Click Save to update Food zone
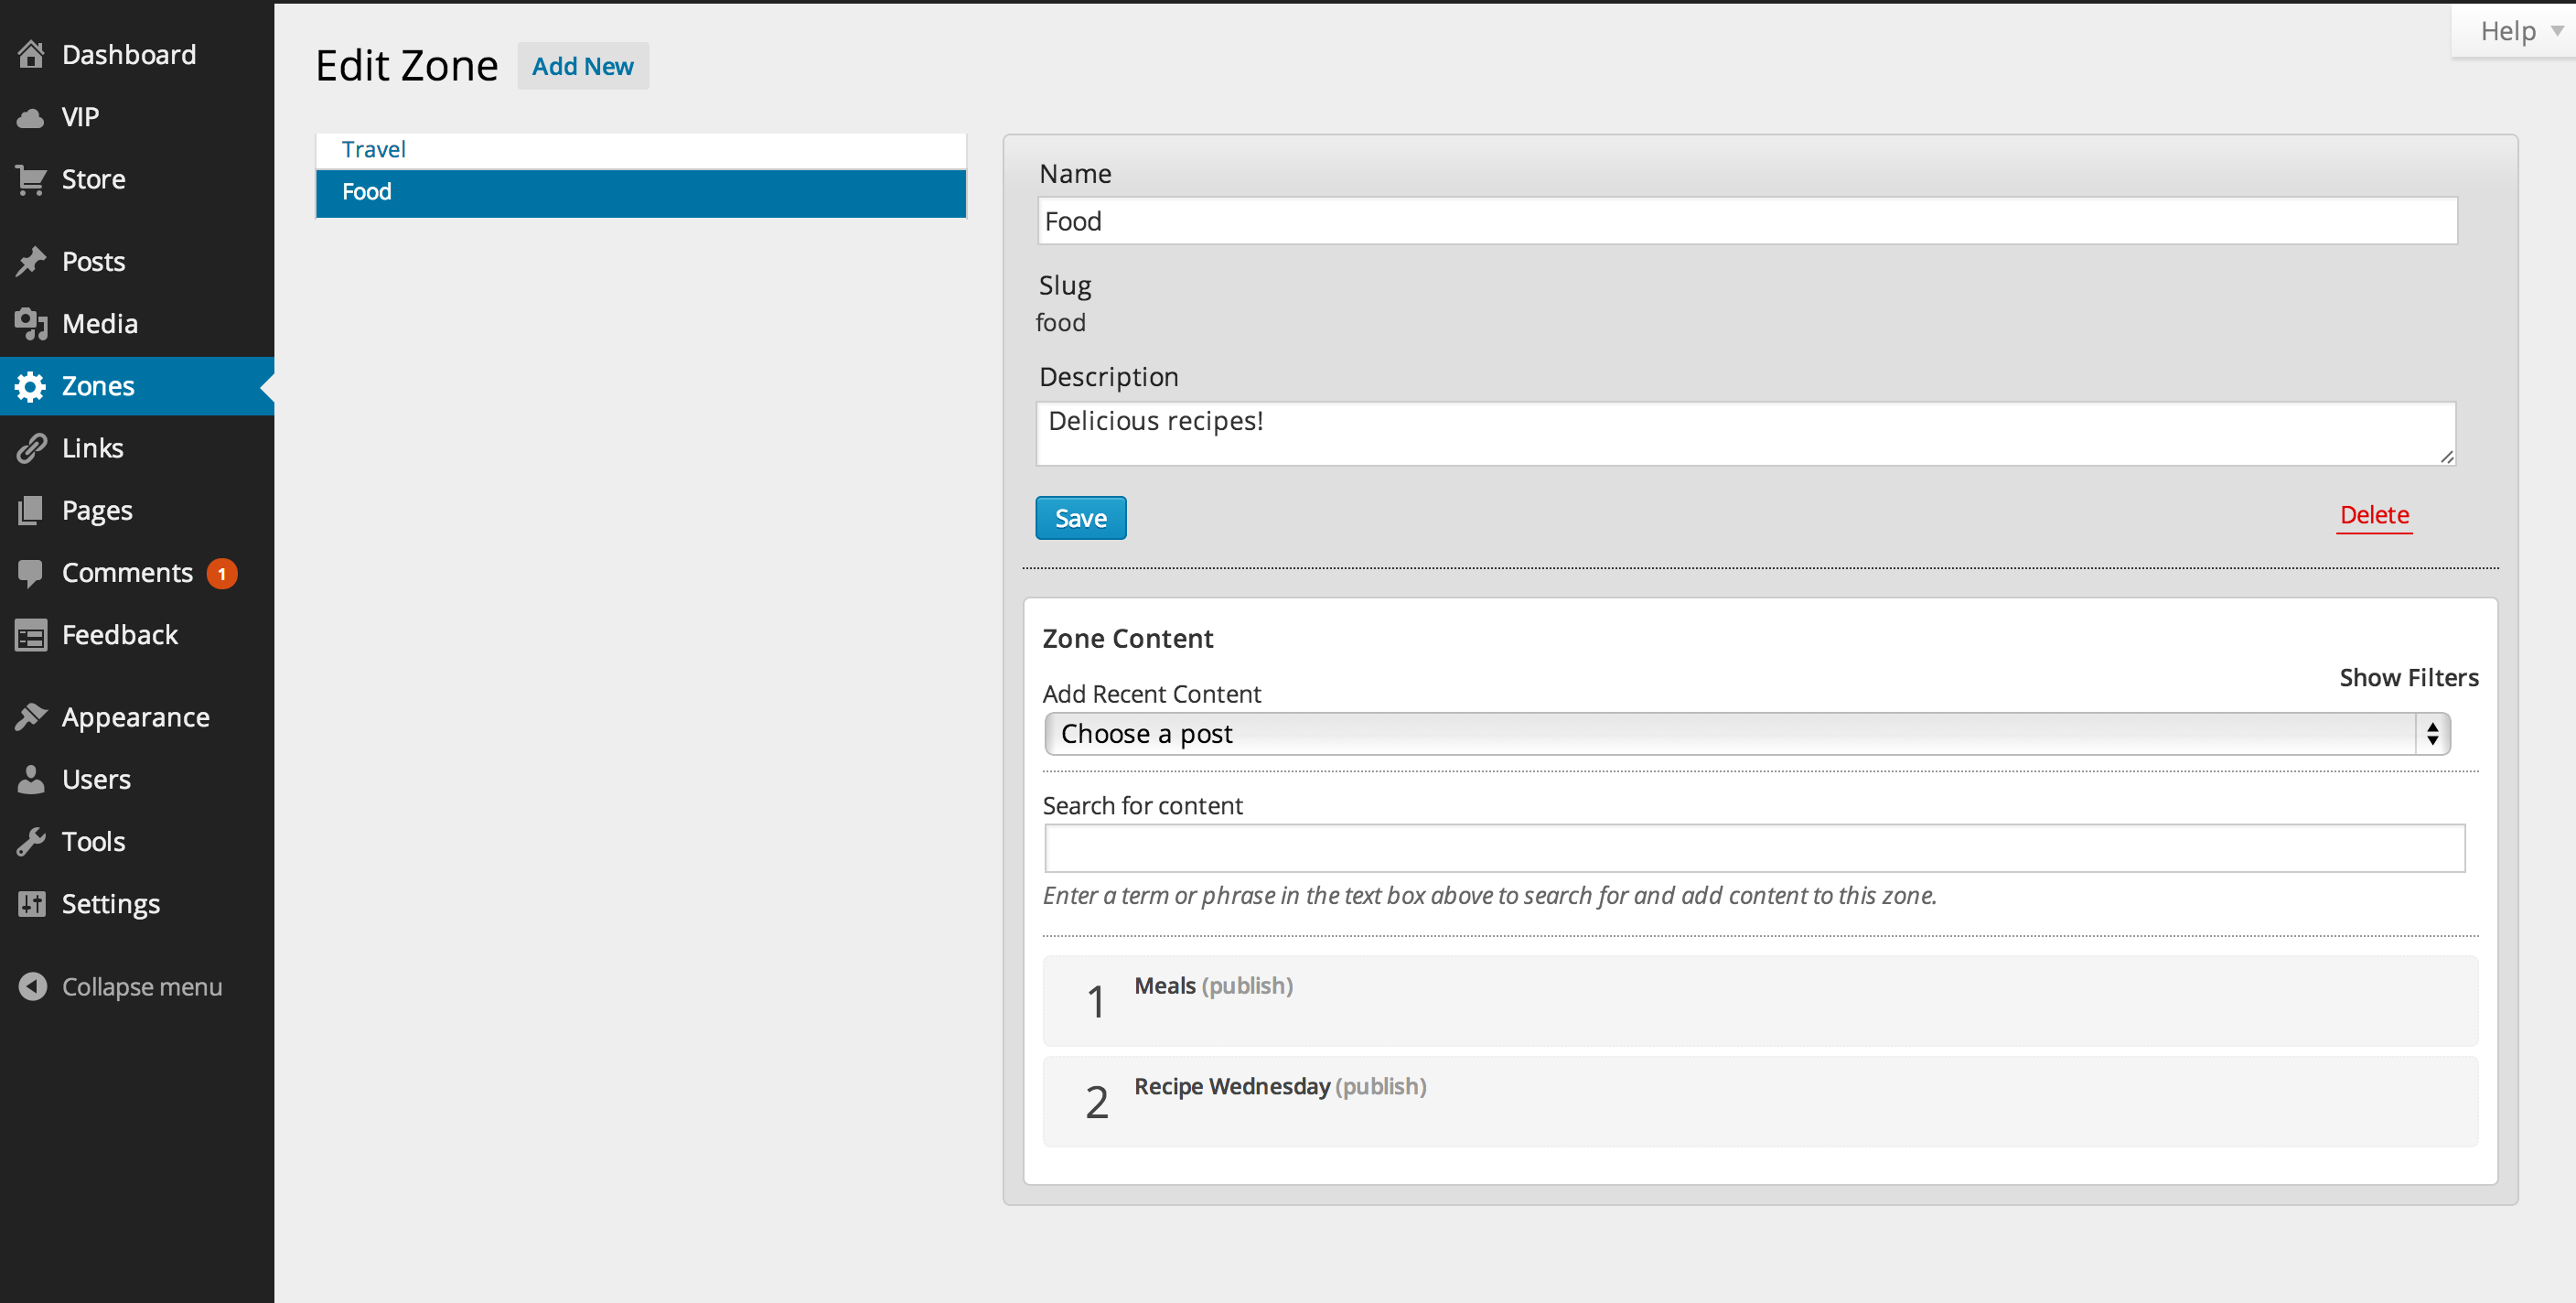This screenshot has height=1303, width=2576. pos(1081,517)
